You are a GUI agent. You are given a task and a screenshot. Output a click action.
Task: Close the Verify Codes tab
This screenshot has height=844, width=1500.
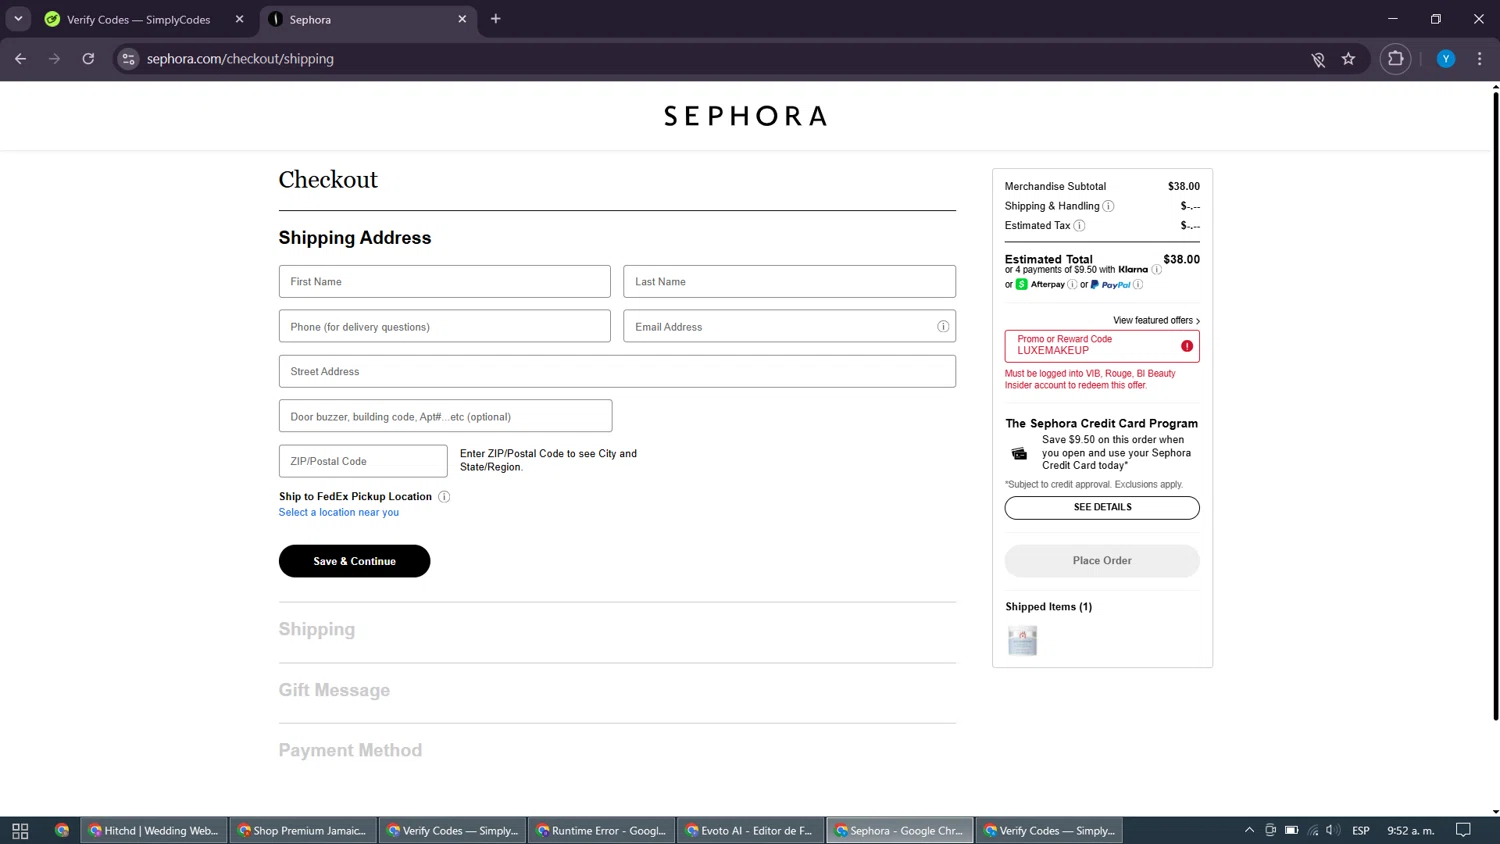239,19
